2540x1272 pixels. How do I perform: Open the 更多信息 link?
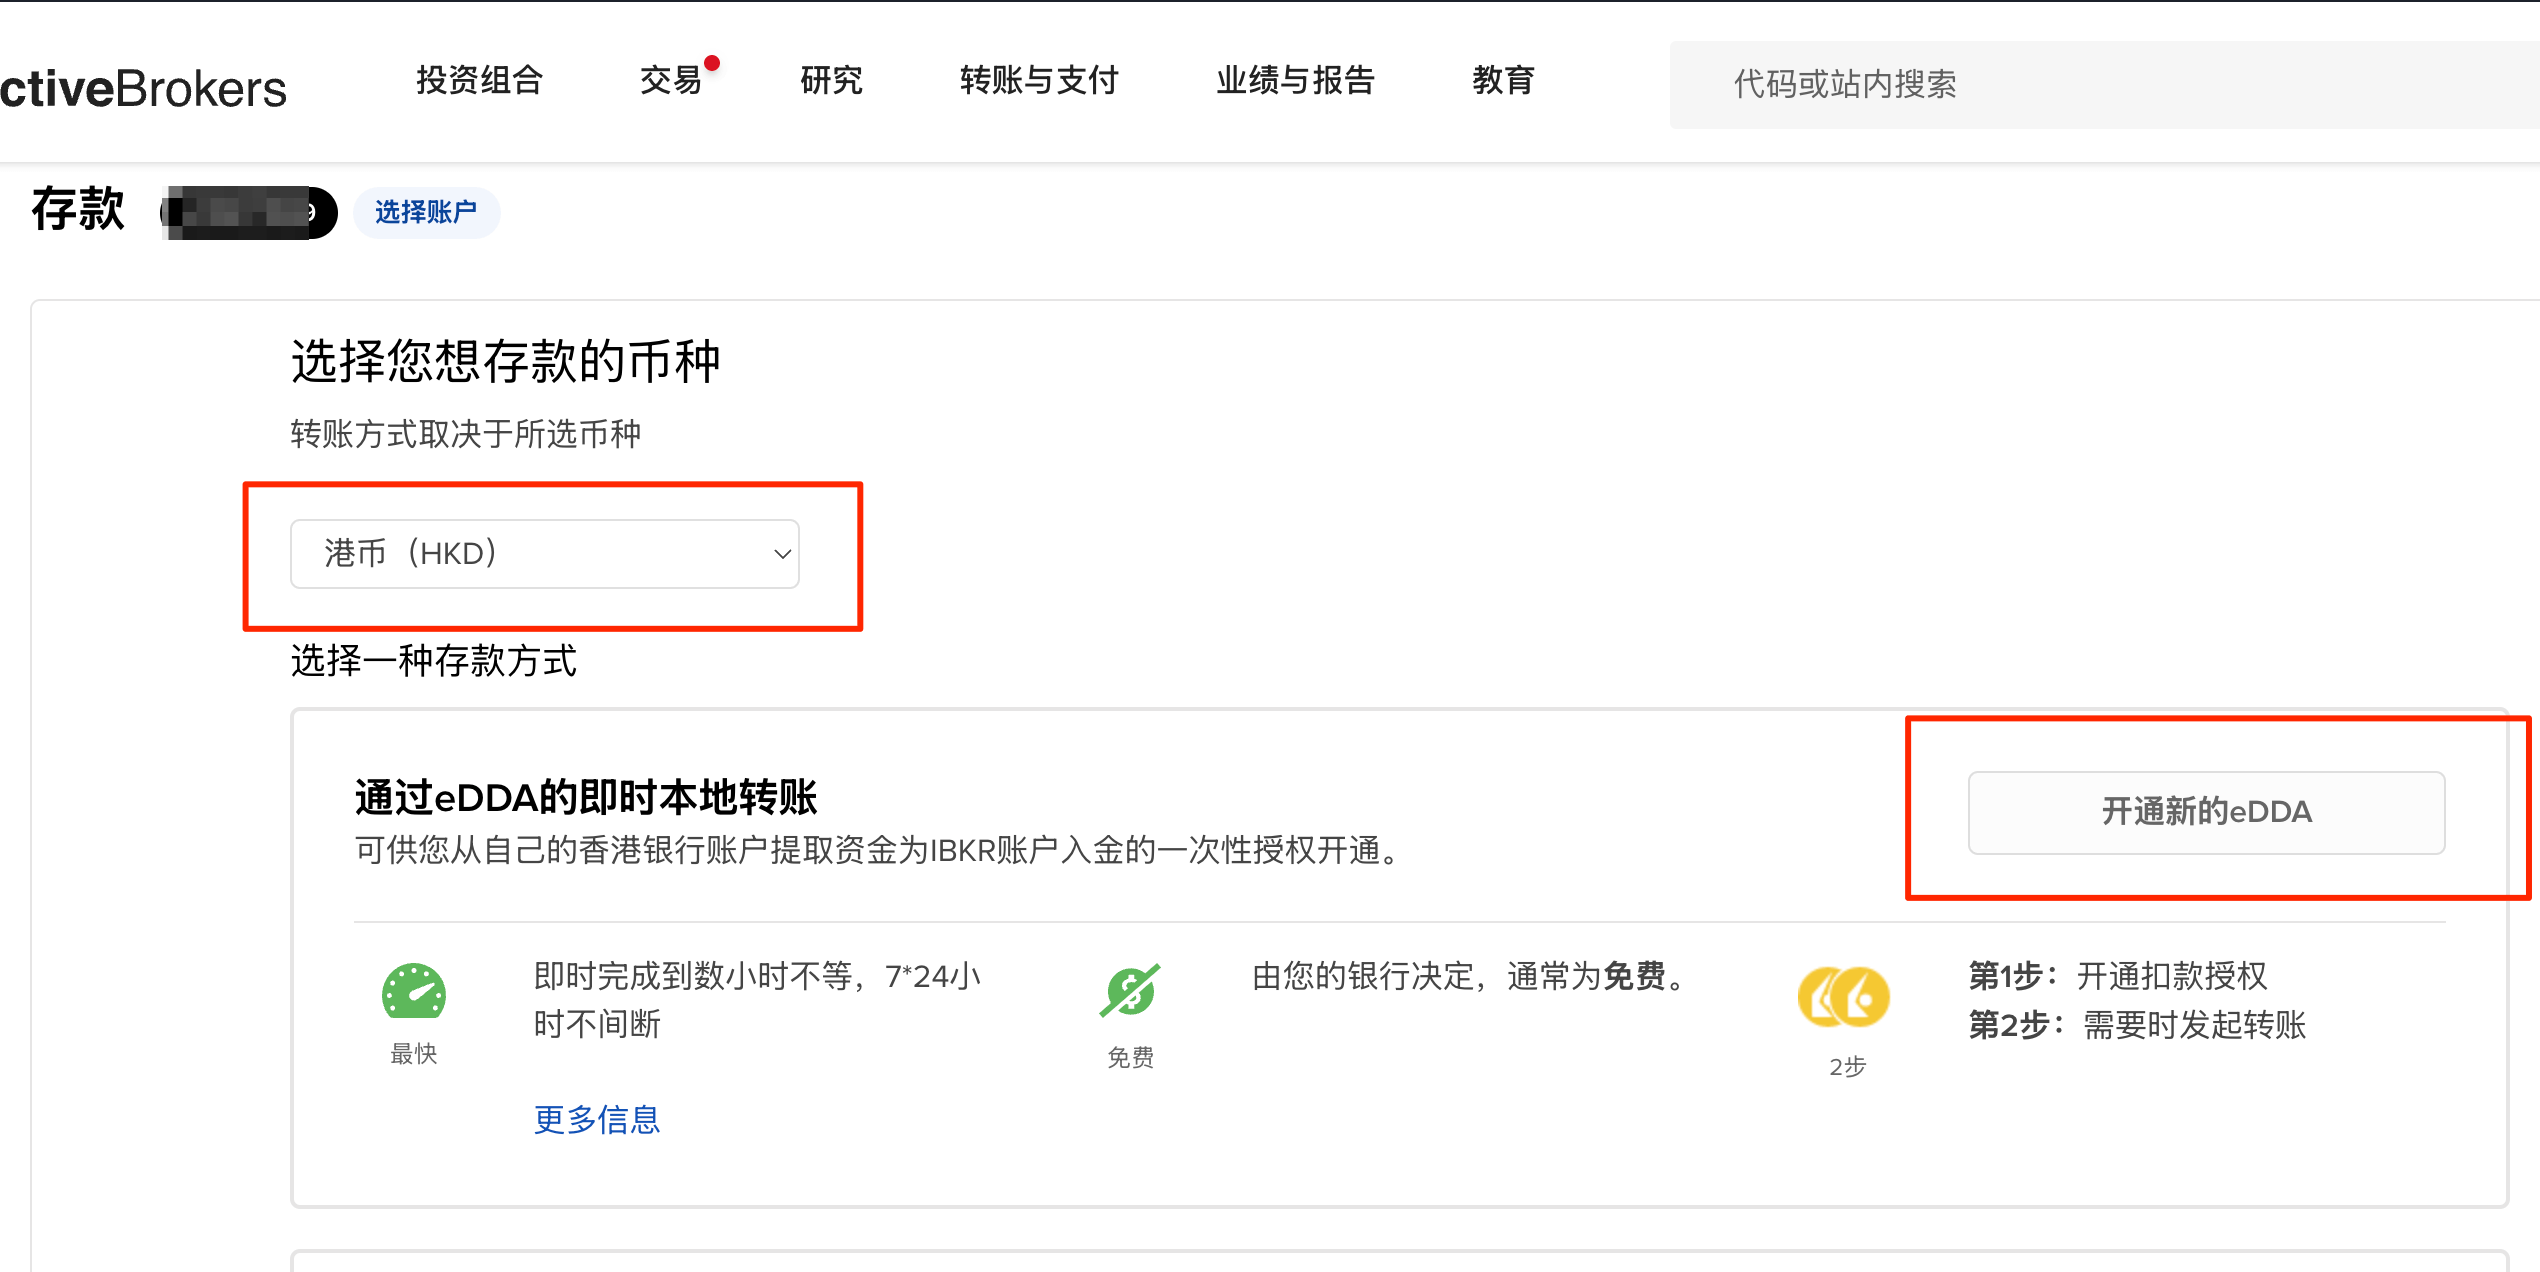click(597, 1119)
